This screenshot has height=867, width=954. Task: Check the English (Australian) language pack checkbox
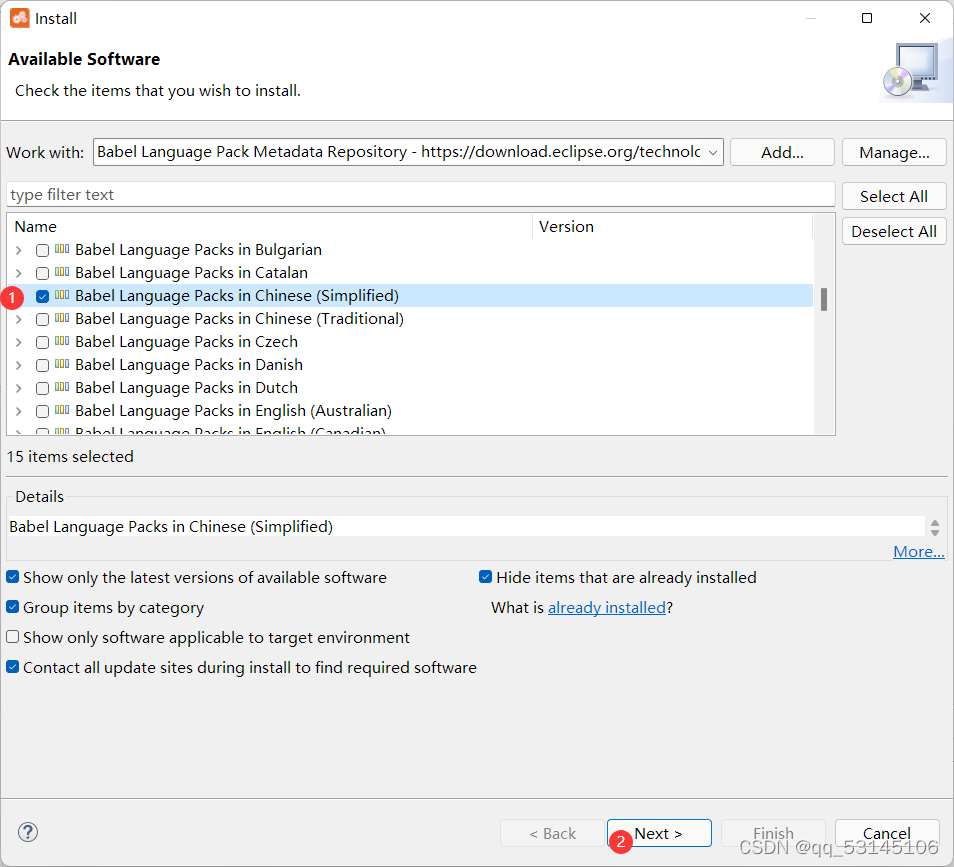coord(43,412)
